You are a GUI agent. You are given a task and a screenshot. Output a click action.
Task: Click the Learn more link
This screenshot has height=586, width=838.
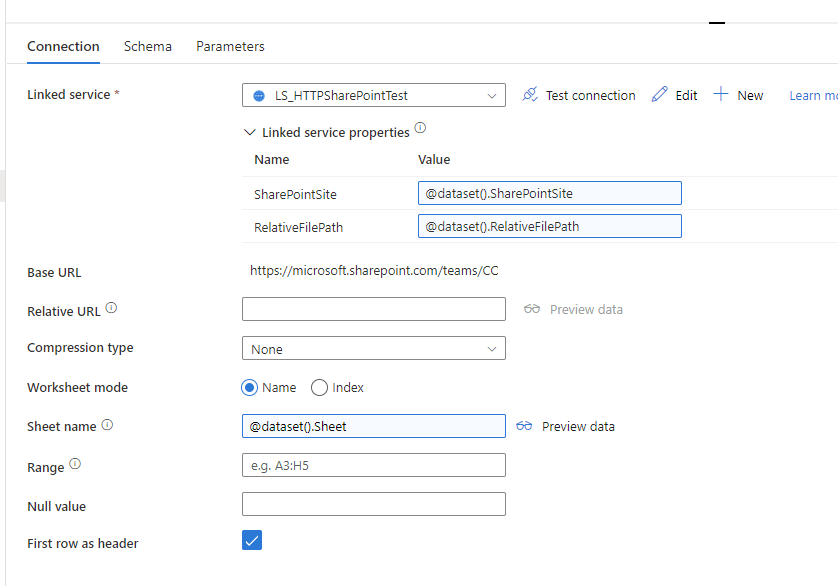(x=812, y=96)
